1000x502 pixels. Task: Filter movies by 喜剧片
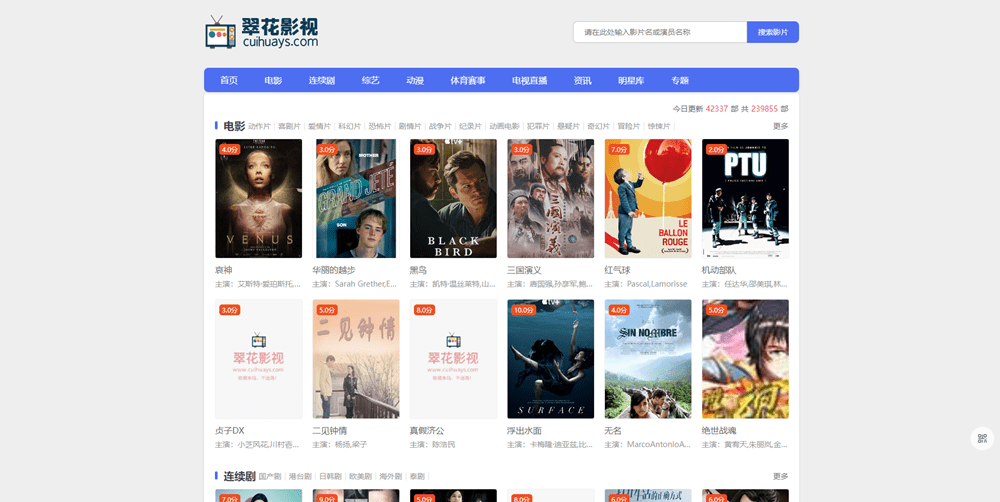pyautogui.click(x=290, y=126)
